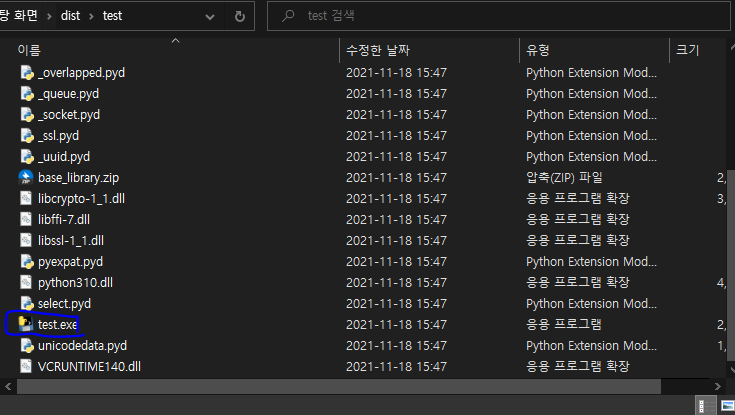
Task: Expand the chevron between dist and test
Action: point(91,16)
